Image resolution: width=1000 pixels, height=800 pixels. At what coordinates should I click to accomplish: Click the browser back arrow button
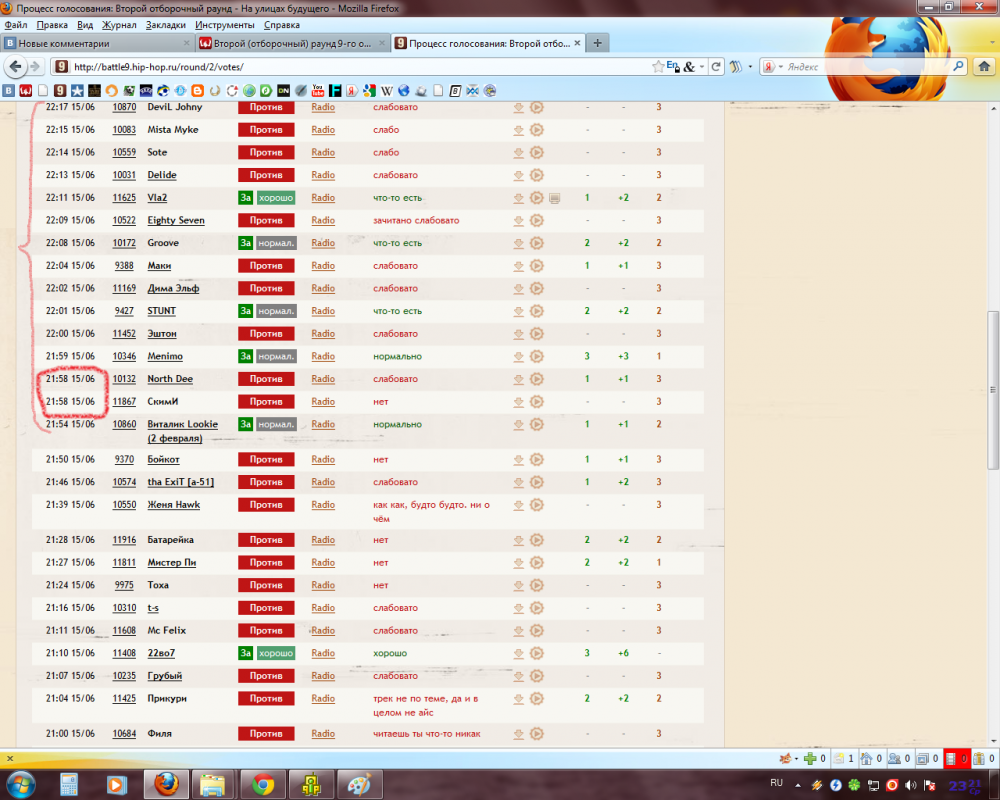pyautogui.click(x=15, y=67)
